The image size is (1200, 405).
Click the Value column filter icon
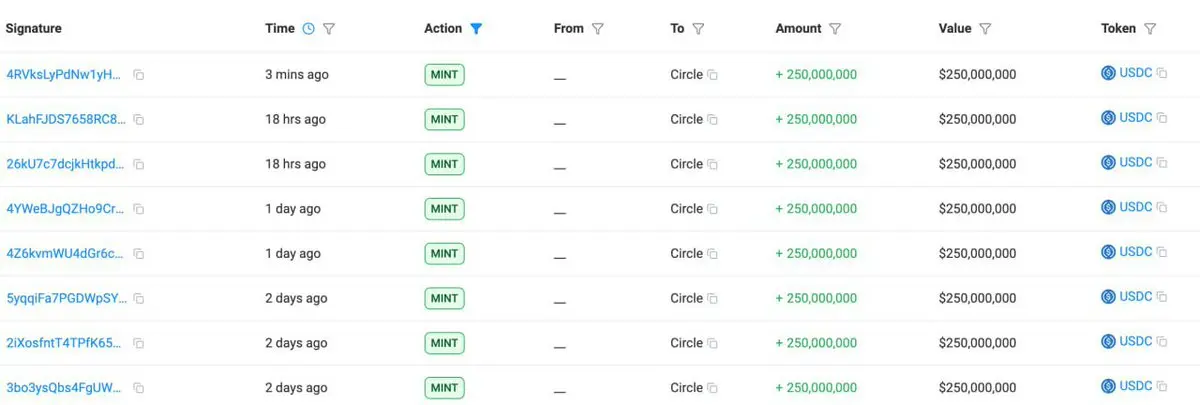(985, 29)
